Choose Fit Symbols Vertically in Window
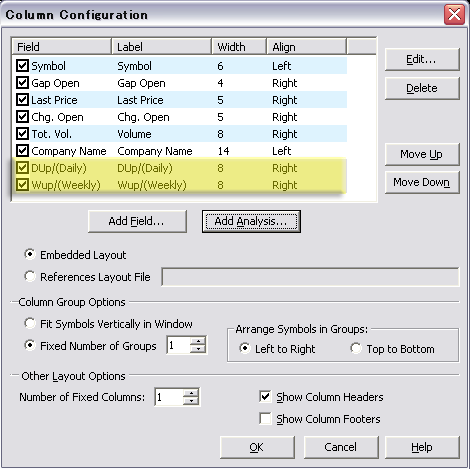 pos(30,323)
